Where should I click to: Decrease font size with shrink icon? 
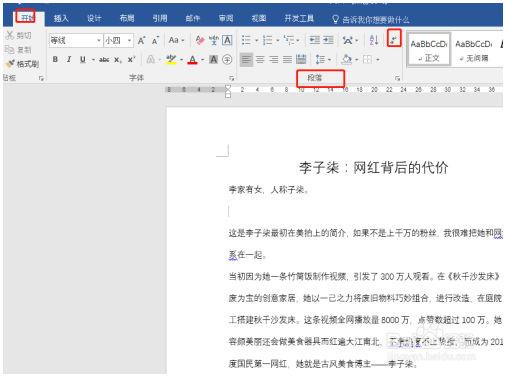tap(155, 41)
